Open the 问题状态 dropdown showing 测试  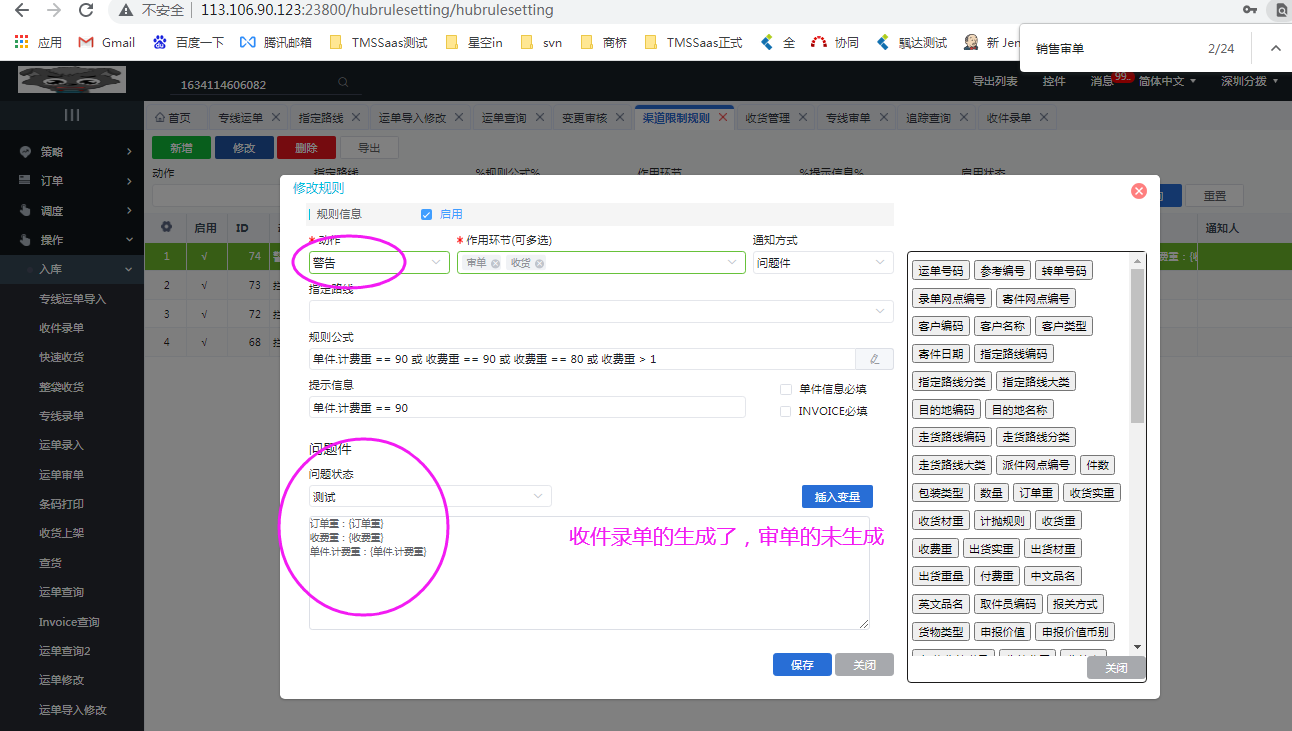pos(430,496)
